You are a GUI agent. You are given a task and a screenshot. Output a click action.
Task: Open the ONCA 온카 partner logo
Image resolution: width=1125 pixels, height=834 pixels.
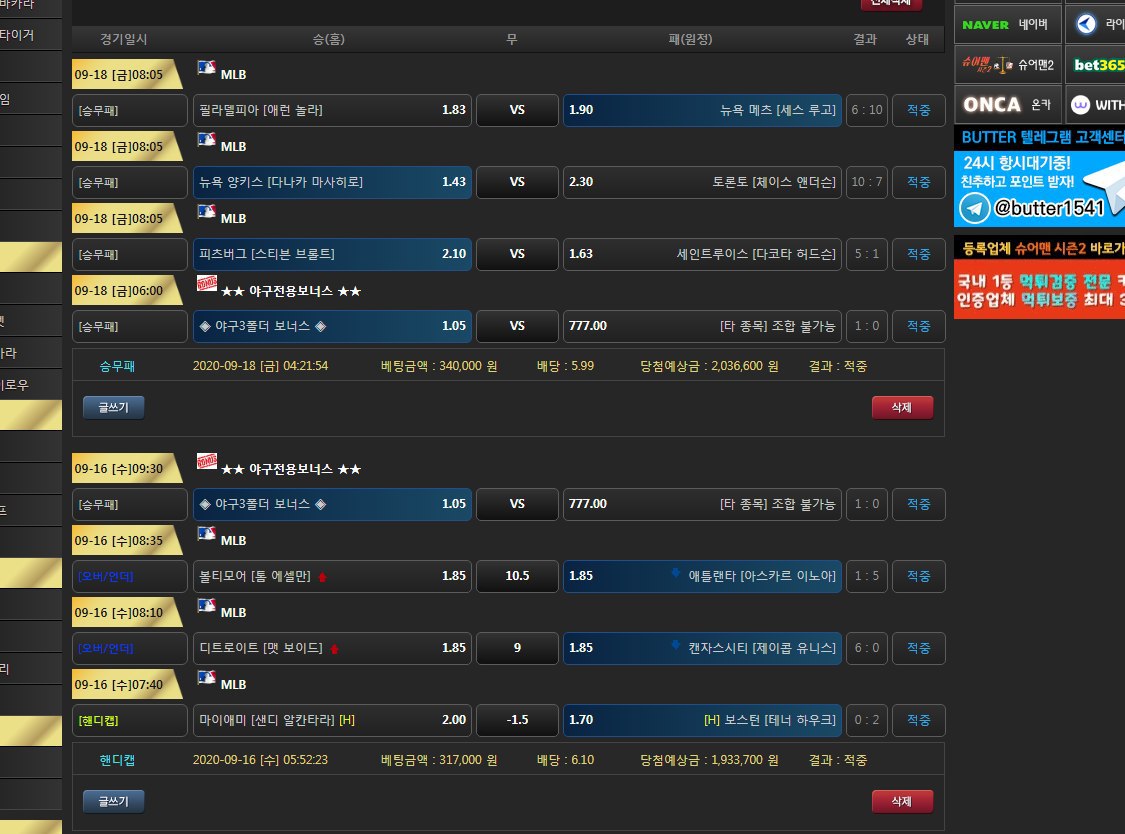click(x=1006, y=104)
